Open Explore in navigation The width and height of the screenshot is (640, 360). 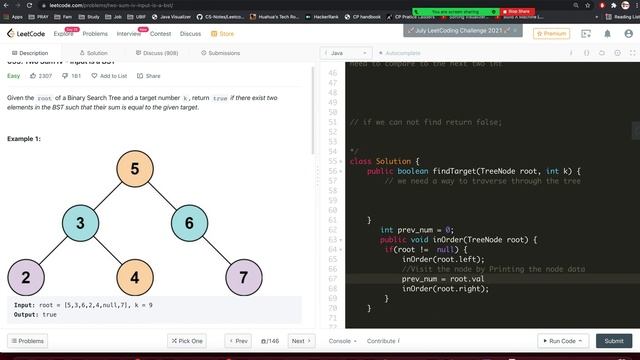(63, 34)
